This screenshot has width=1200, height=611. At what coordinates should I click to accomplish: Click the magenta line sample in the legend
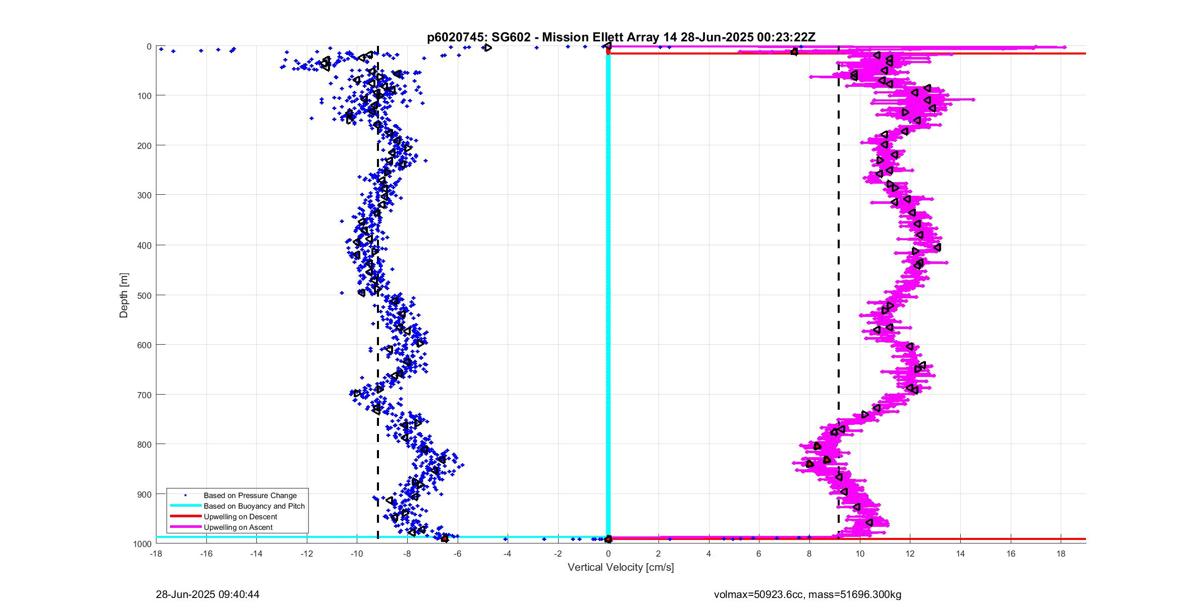184,527
